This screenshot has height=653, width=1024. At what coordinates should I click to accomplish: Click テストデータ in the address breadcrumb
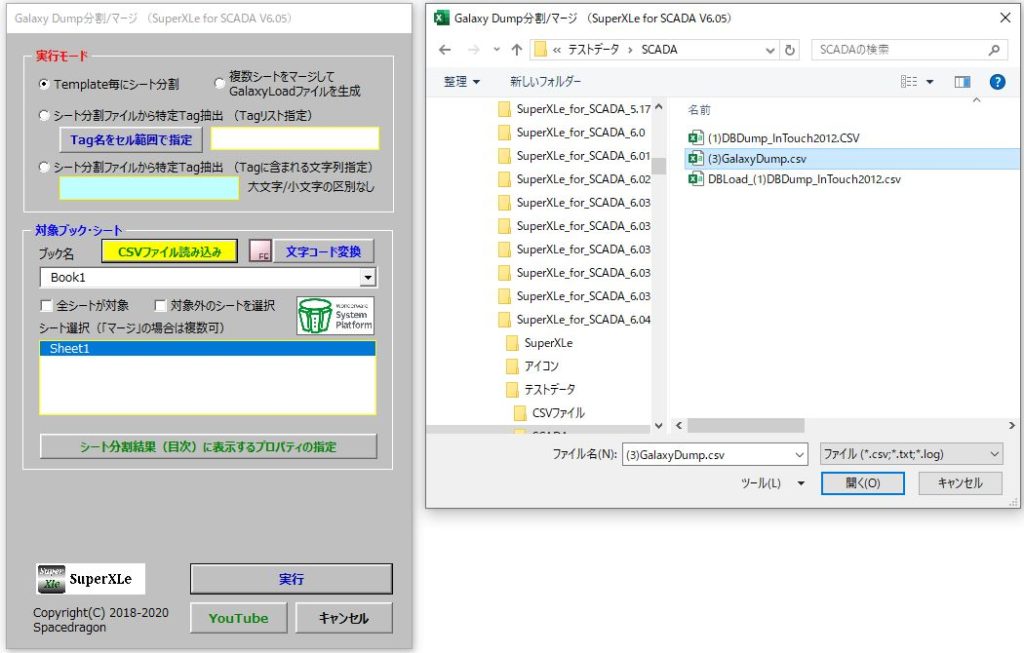[593, 50]
